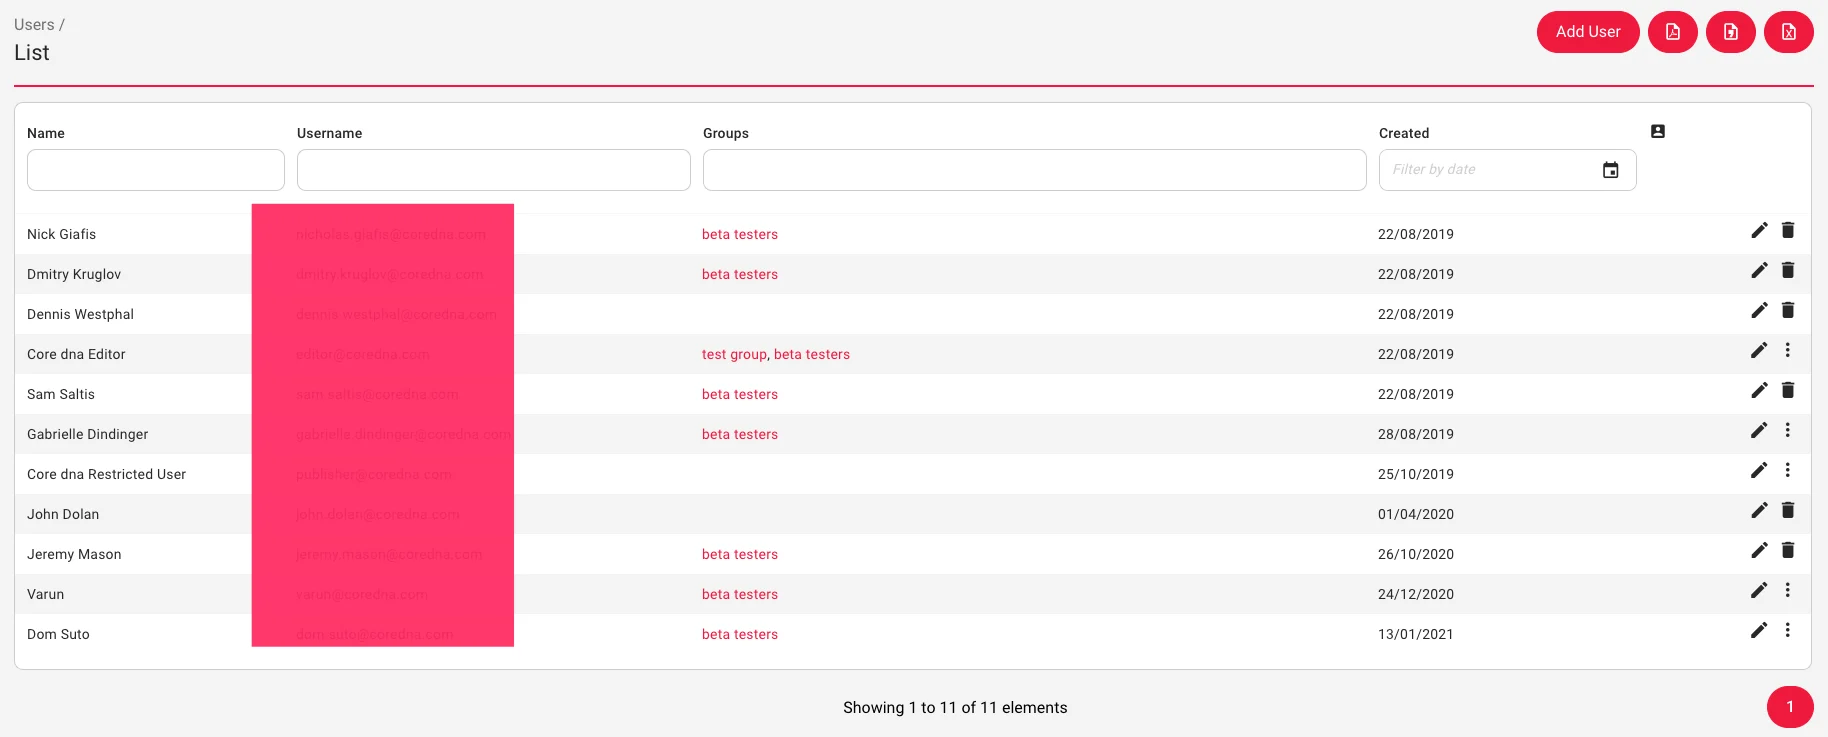Image resolution: width=1828 pixels, height=737 pixels.
Task: Select the name Dmitry Kruglov
Action: 74,274
